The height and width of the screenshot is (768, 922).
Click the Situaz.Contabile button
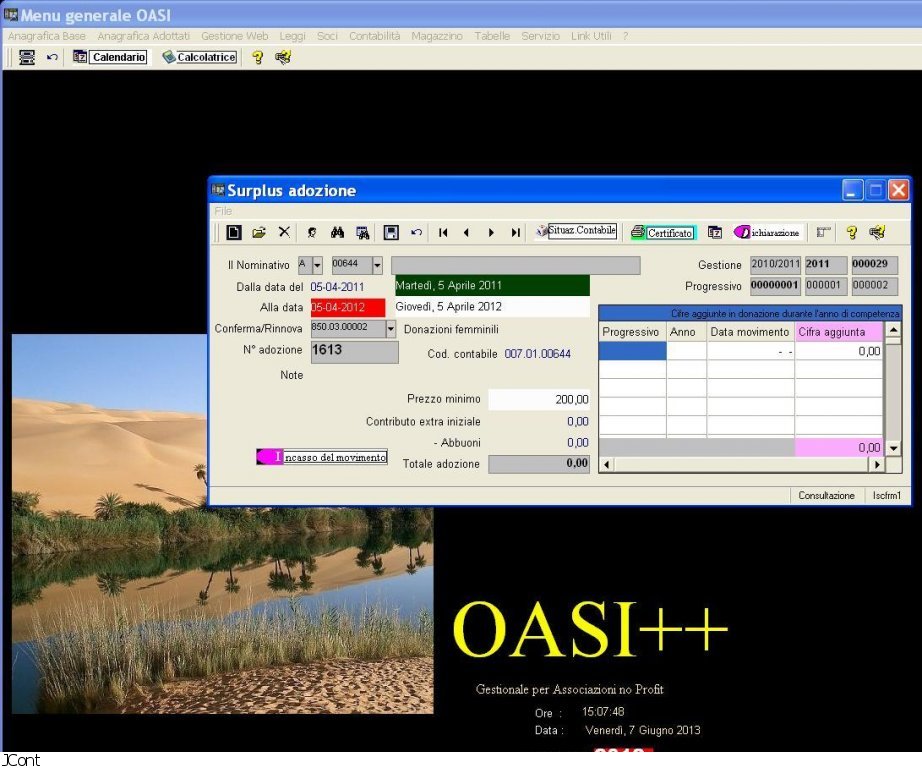576,231
